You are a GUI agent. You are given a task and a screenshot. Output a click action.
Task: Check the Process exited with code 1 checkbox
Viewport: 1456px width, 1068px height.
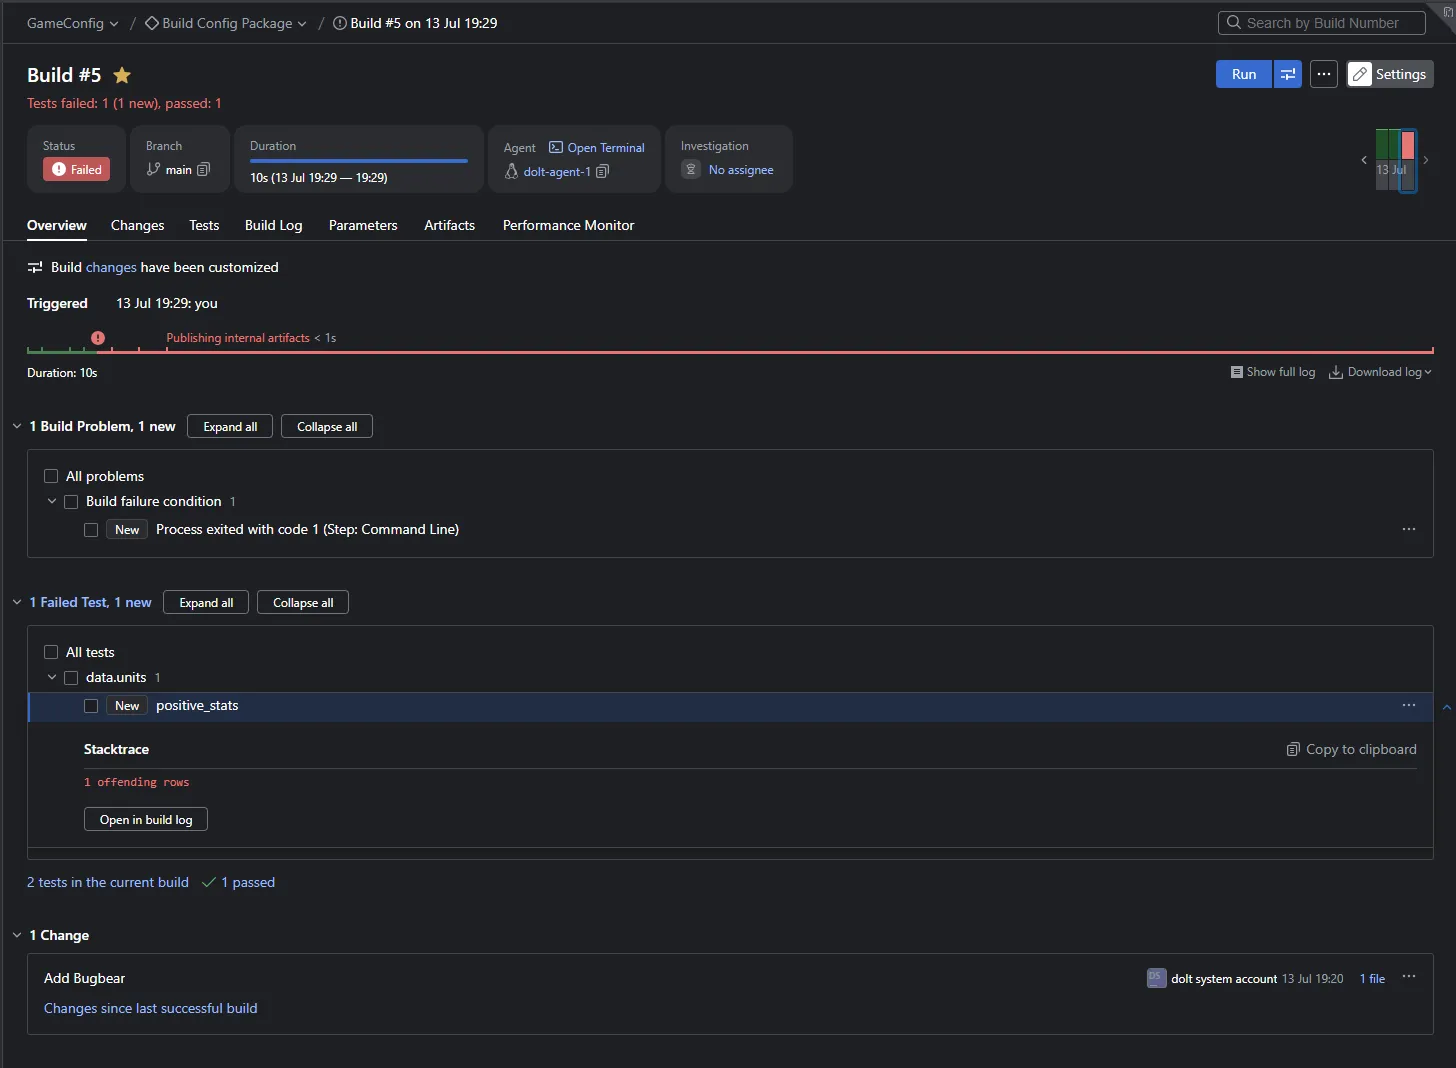[x=91, y=530]
